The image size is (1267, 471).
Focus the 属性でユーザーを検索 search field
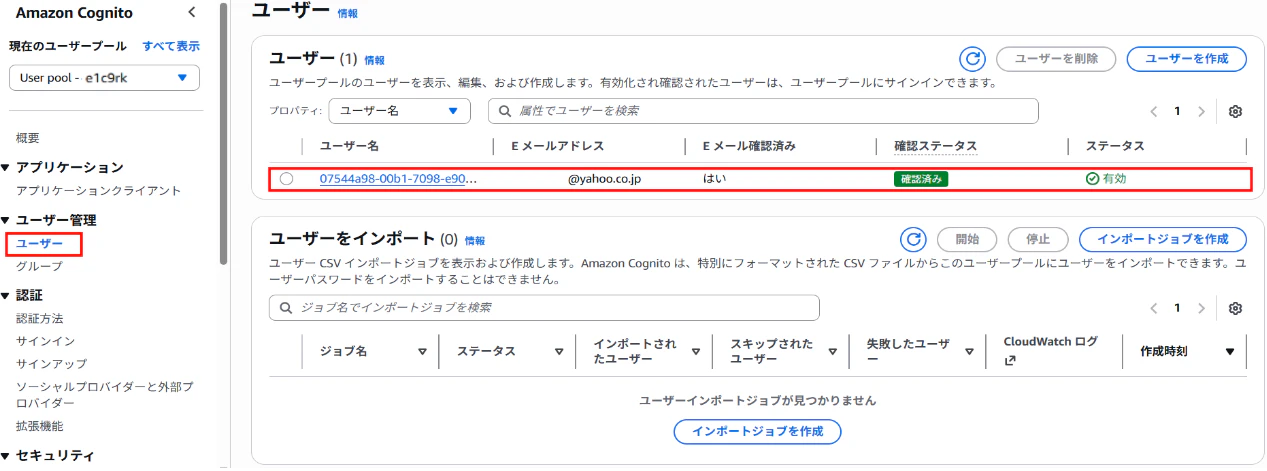tap(763, 111)
